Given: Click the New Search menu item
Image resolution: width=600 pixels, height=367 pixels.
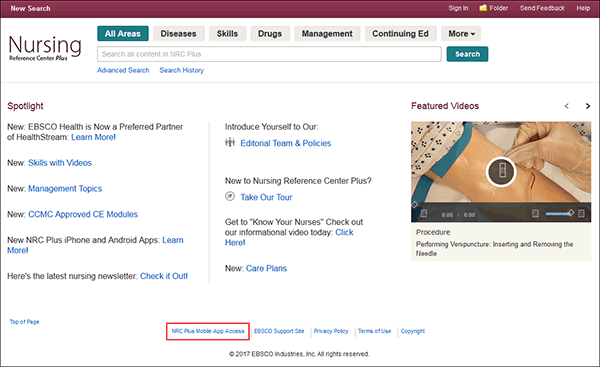Looking at the screenshot, I should [x=30, y=8].
